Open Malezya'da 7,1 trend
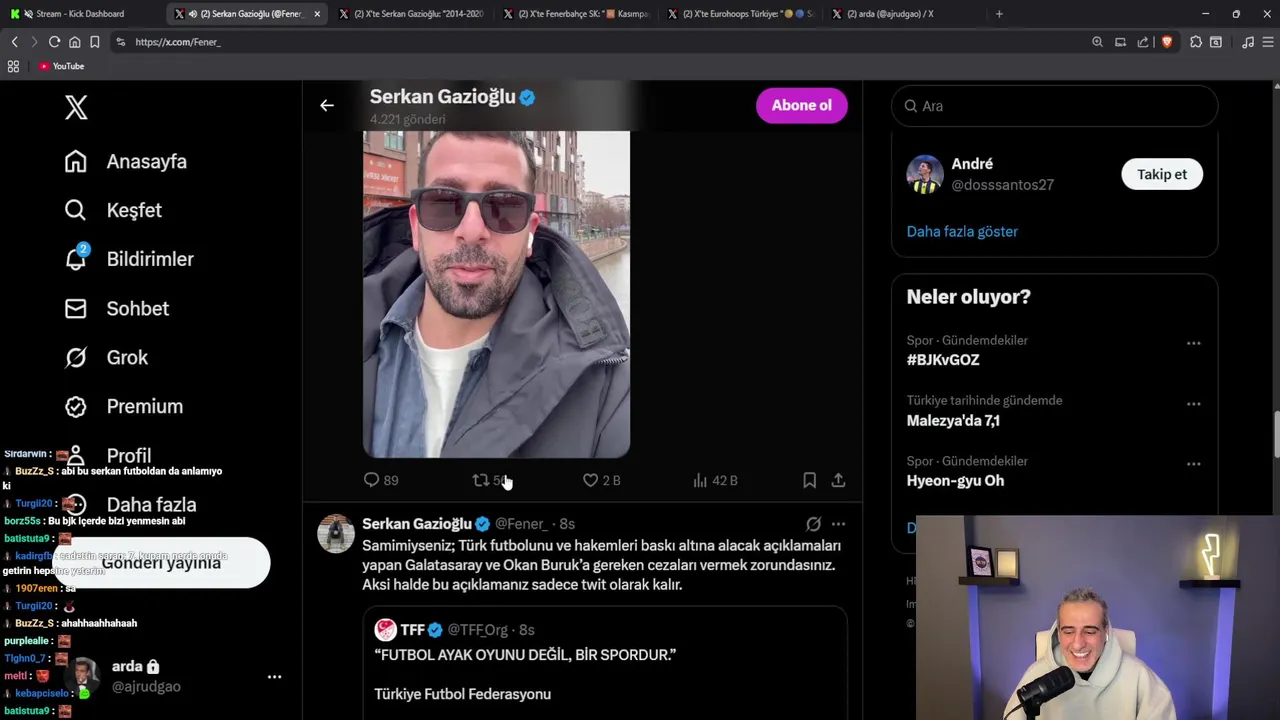The image size is (1280, 720). pyautogui.click(x=953, y=421)
